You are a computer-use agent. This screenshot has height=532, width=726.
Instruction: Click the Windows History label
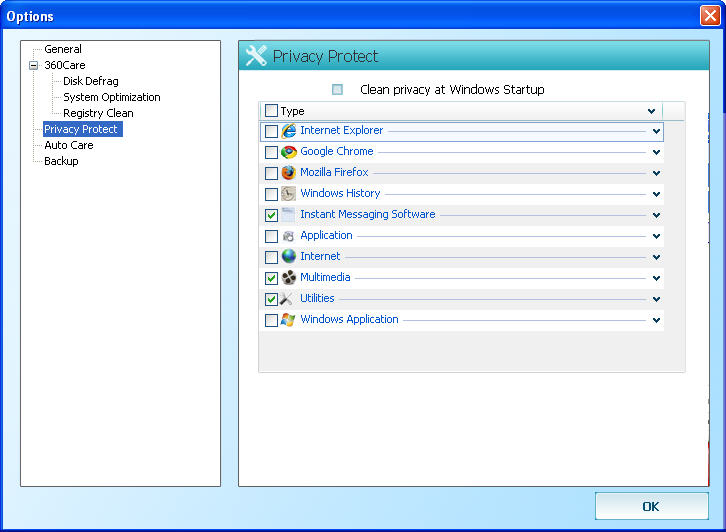[340, 194]
